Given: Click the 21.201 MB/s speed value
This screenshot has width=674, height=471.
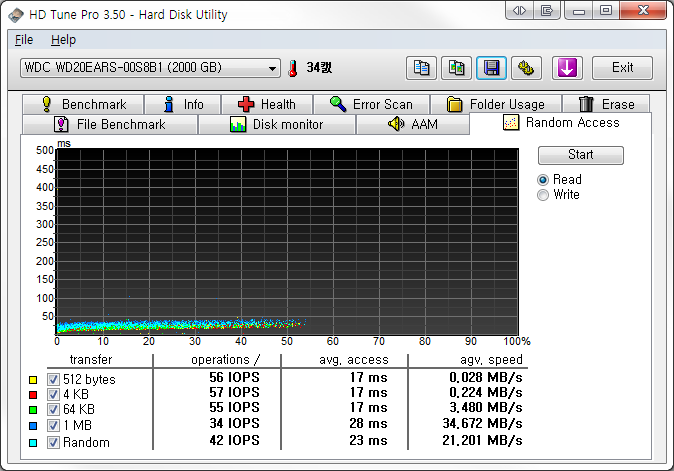Looking at the screenshot, I should point(482,440).
